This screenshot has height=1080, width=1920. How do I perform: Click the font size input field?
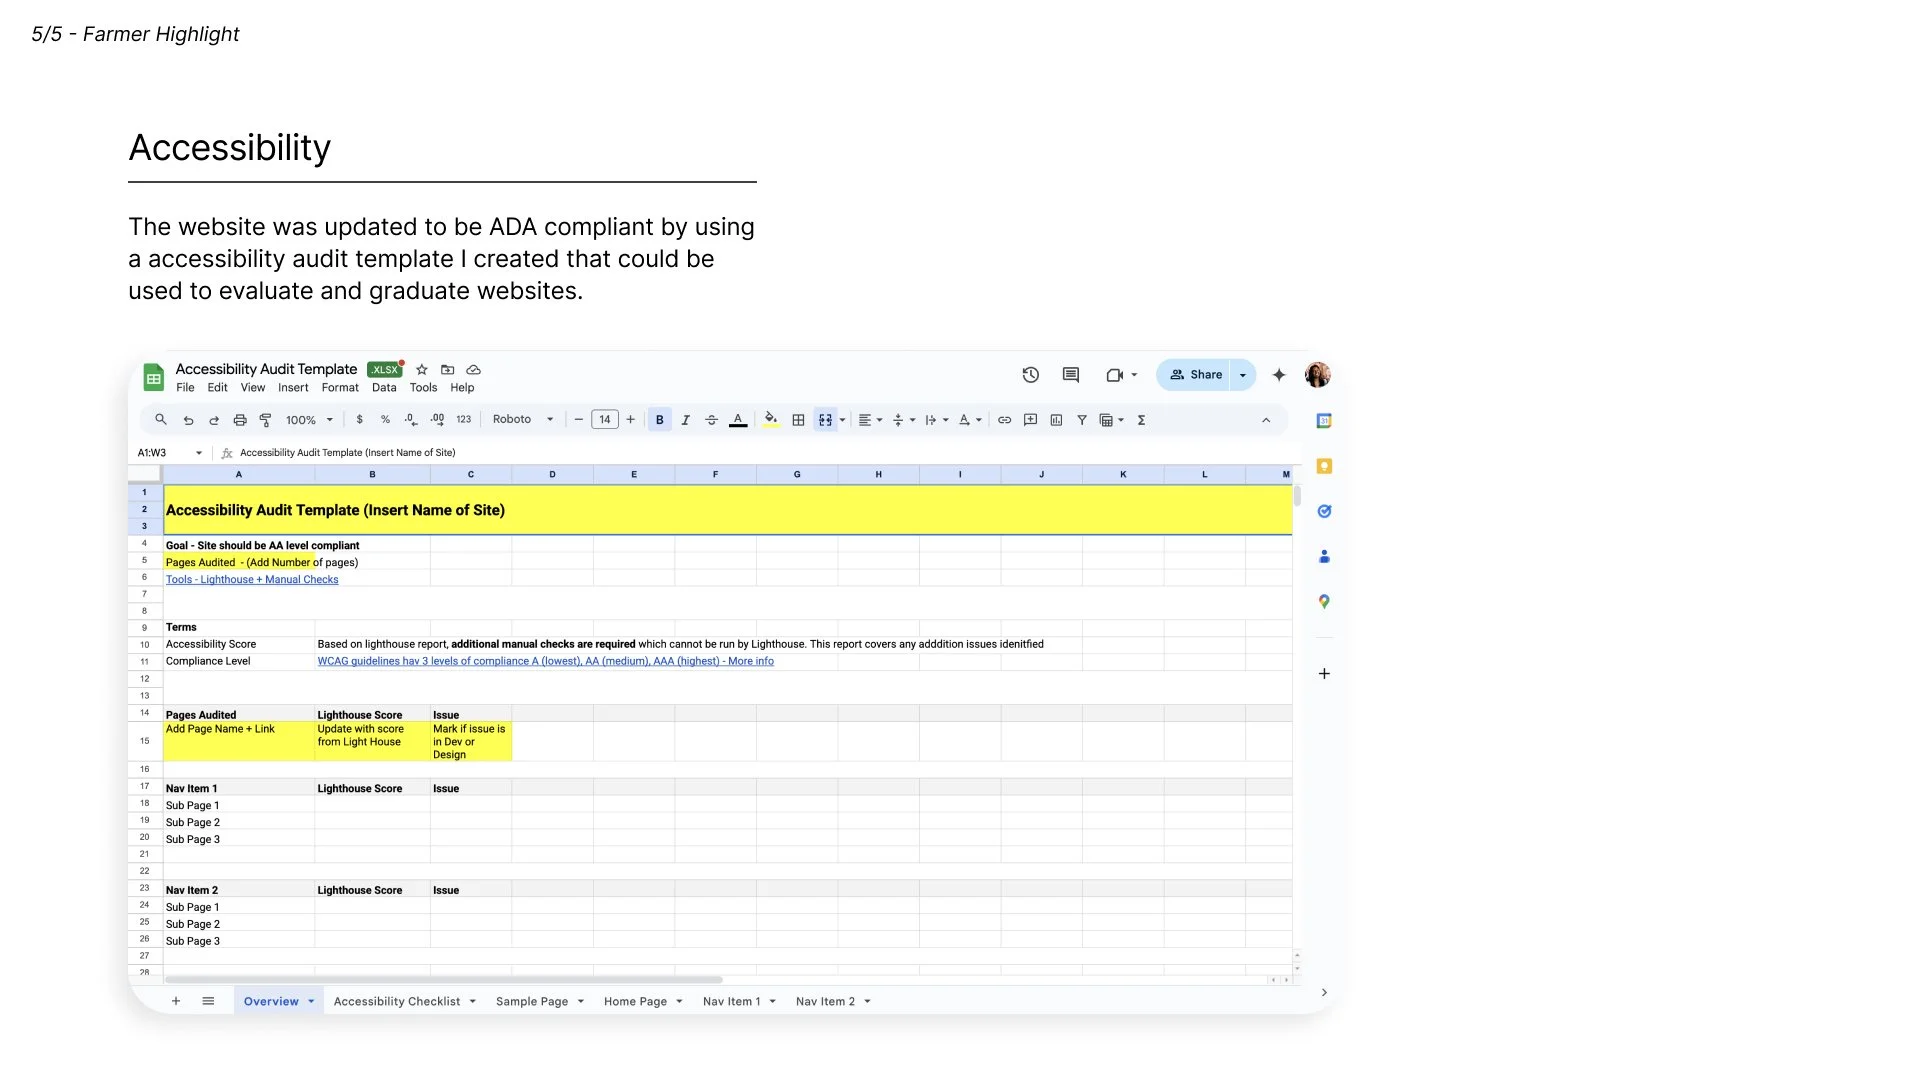[604, 420]
